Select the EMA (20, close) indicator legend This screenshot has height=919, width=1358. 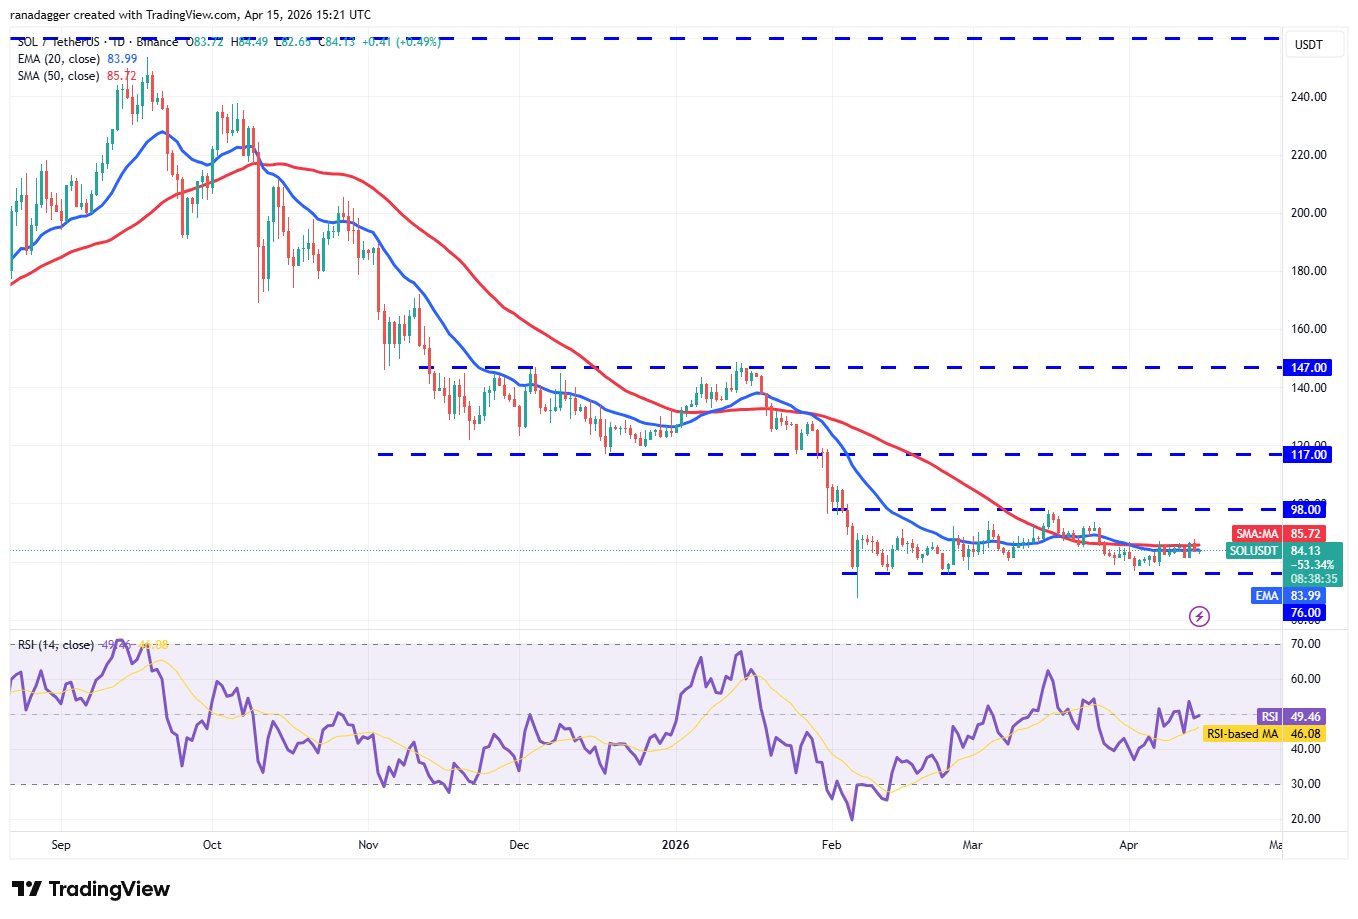(x=59, y=59)
